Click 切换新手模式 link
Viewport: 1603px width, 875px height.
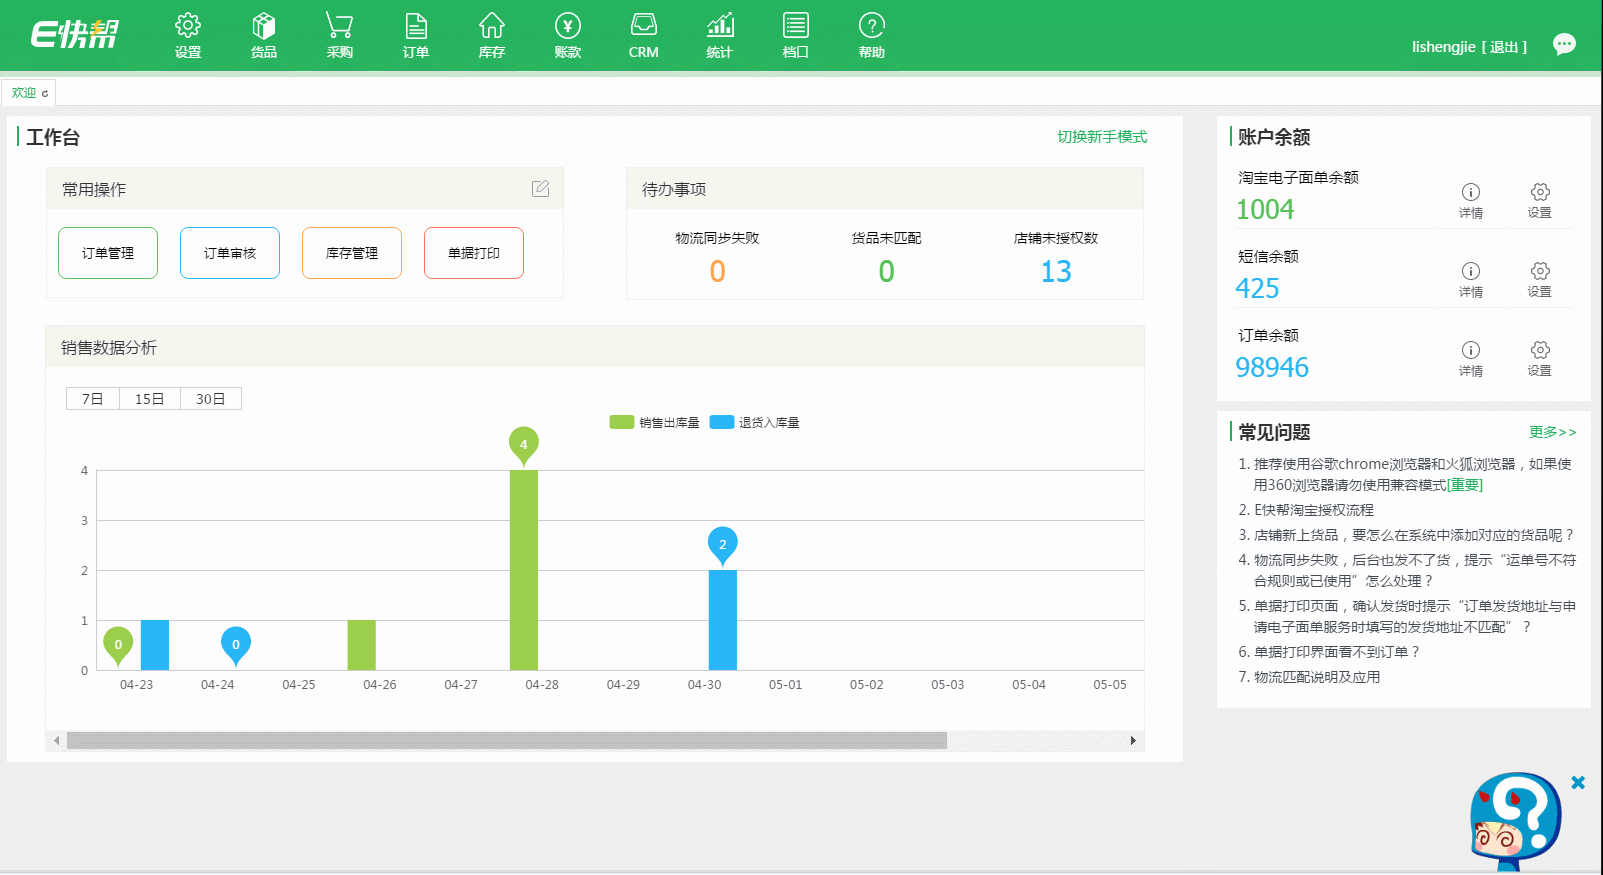tap(1102, 137)
